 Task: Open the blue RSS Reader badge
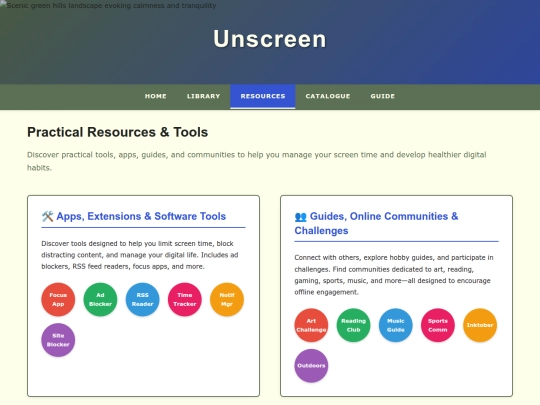[143, 300]
